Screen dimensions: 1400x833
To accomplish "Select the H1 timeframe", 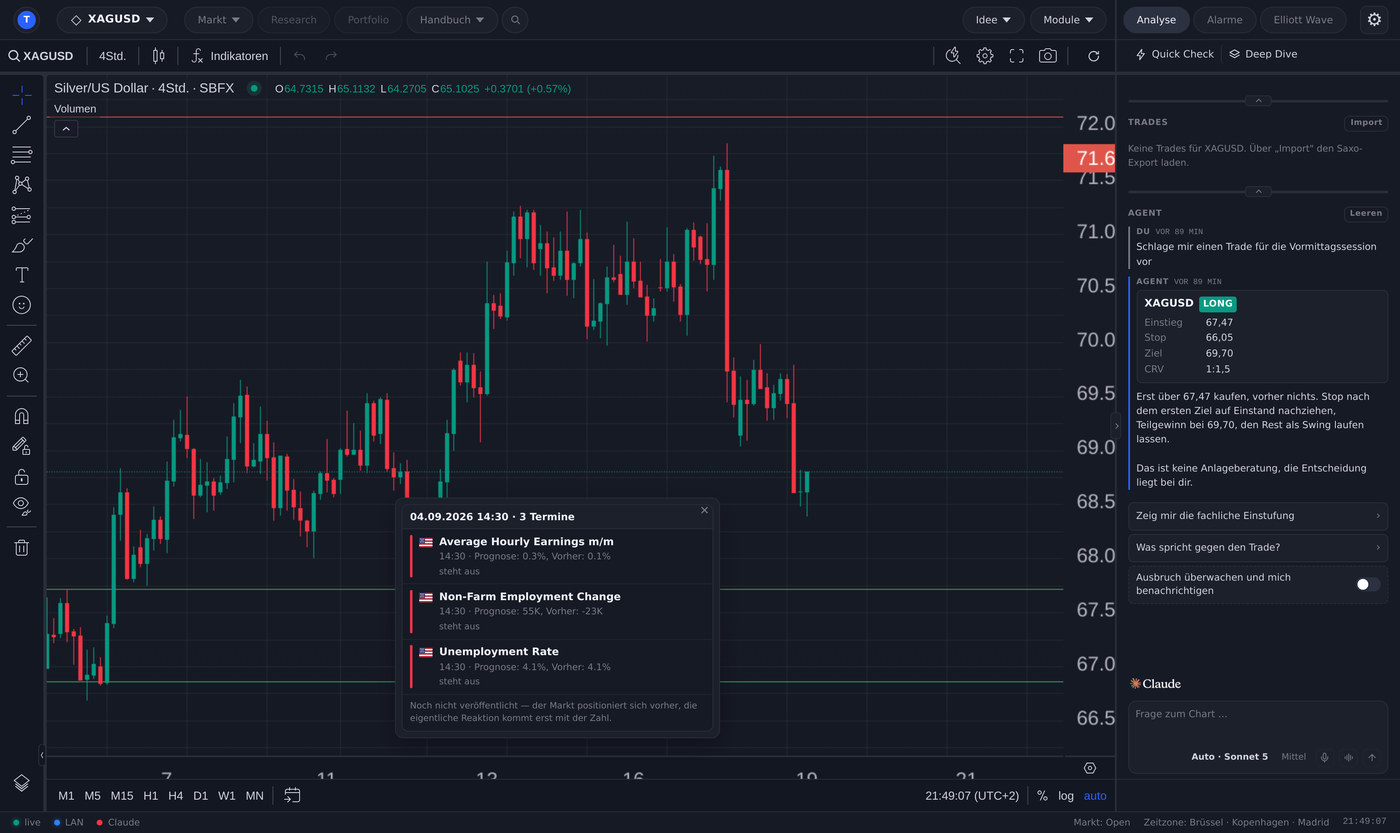I will coord(151,796).
